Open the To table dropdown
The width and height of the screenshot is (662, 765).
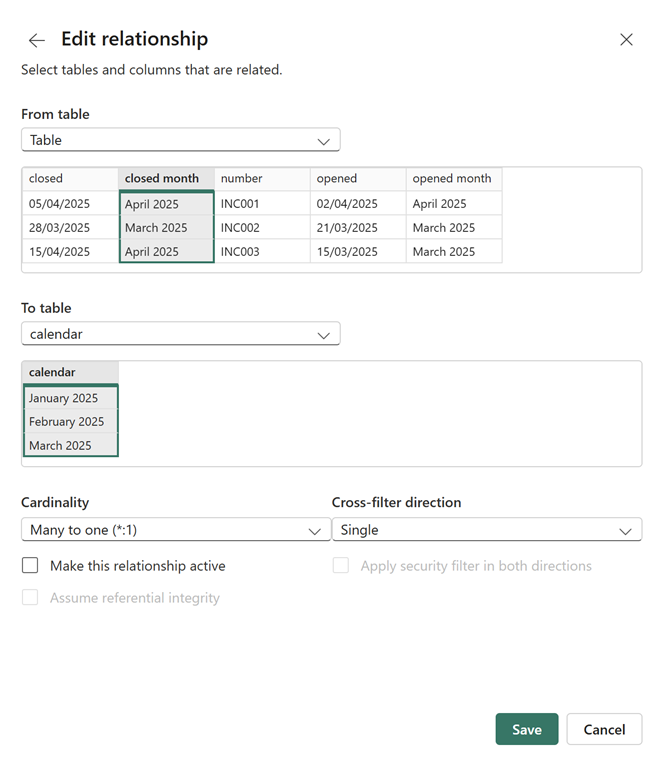(180, 334)
